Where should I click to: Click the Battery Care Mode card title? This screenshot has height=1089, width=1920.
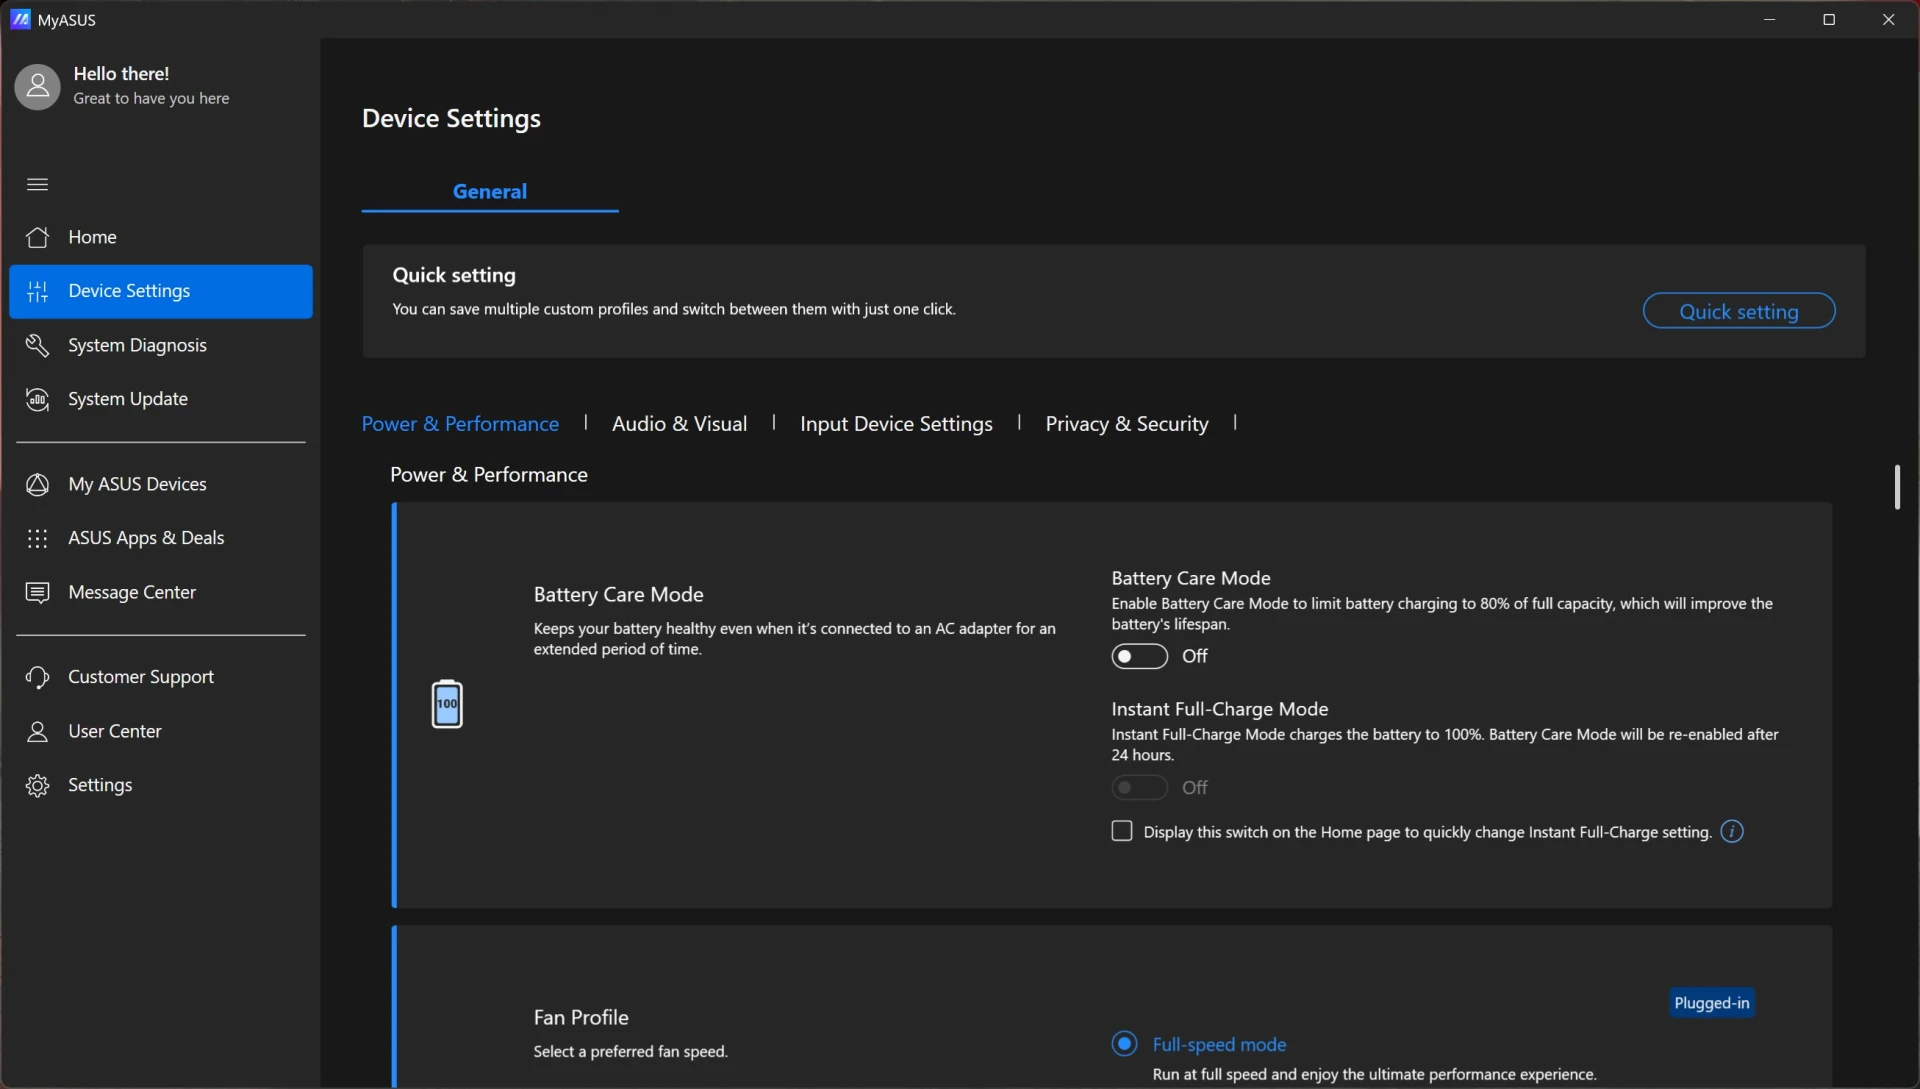click(x=618, y=594)
